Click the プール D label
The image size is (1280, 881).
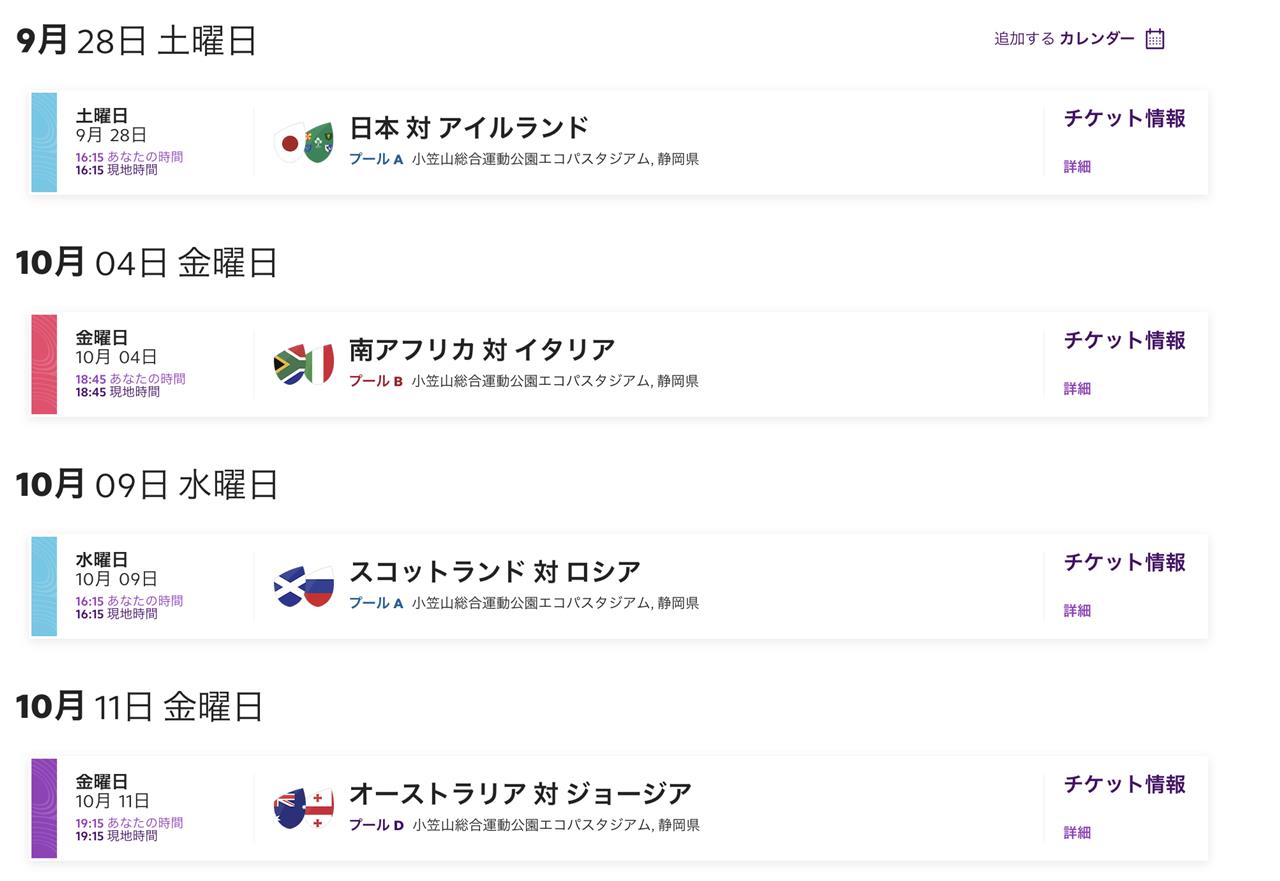tap(376, 825)
